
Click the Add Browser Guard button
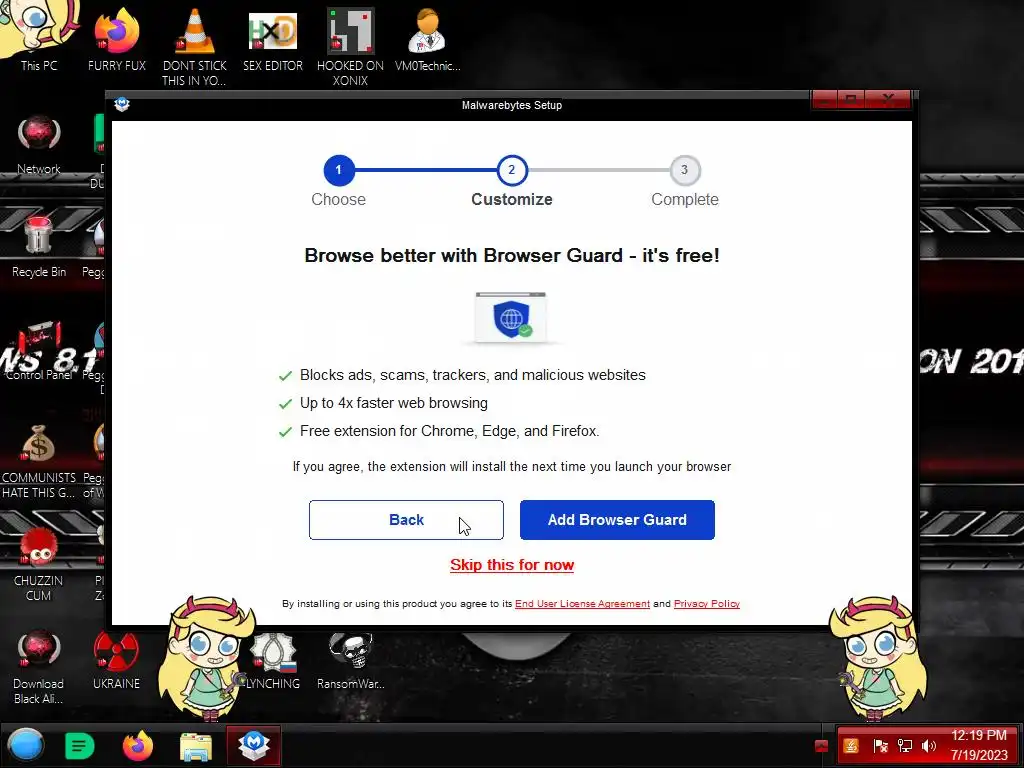pos(617,520)
